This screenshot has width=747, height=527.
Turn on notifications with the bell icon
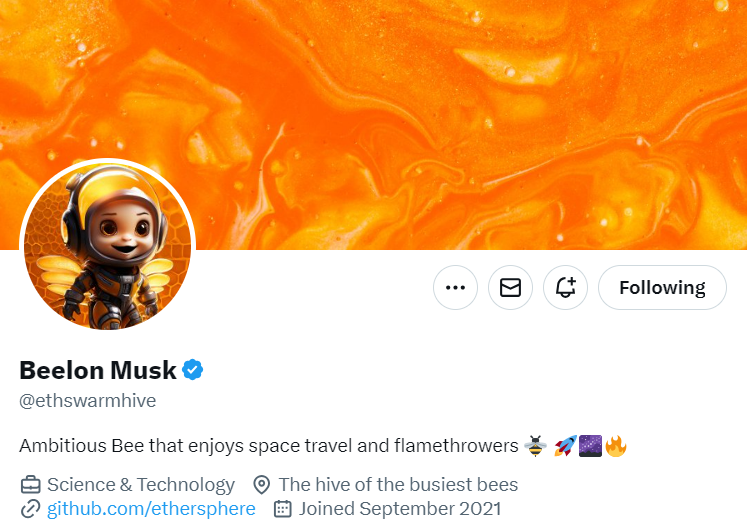(x=565, y=288)
